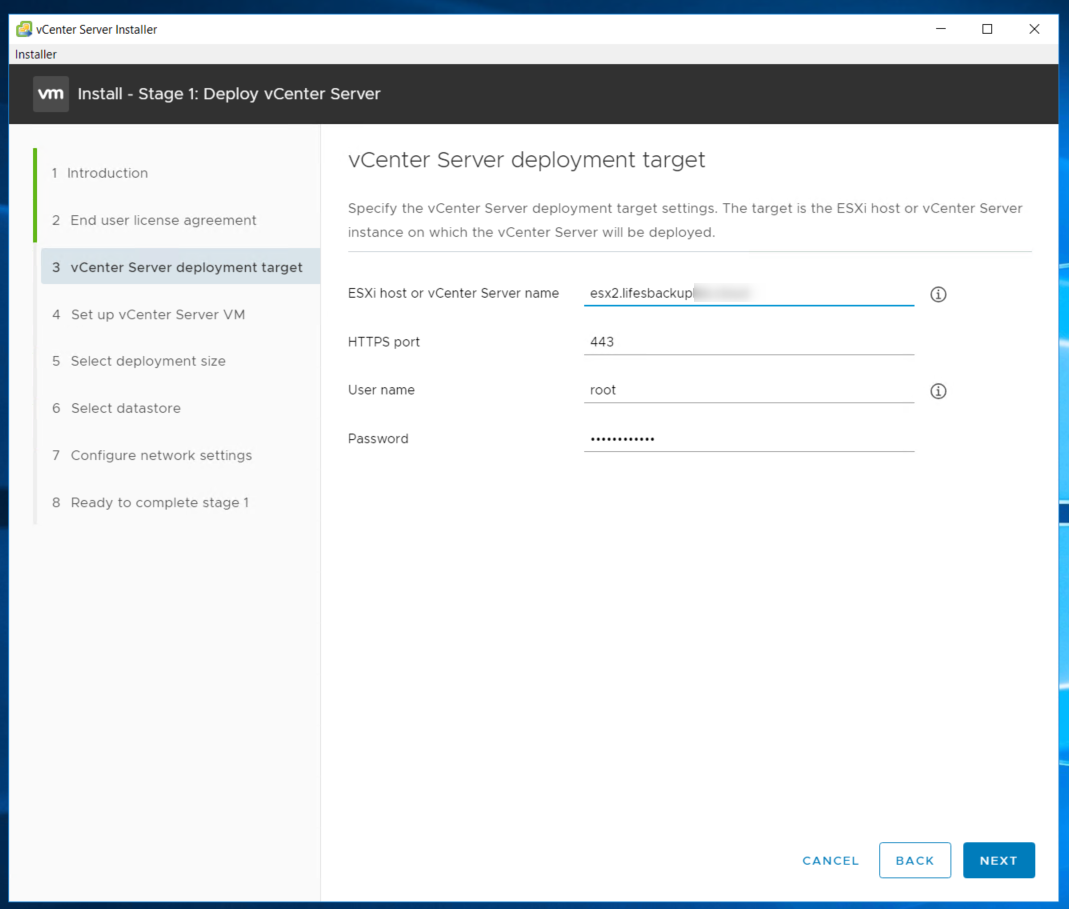Close the vCenter Server Installer window
This screenshot has width=1069, height=909.
tap(1034, 29)
